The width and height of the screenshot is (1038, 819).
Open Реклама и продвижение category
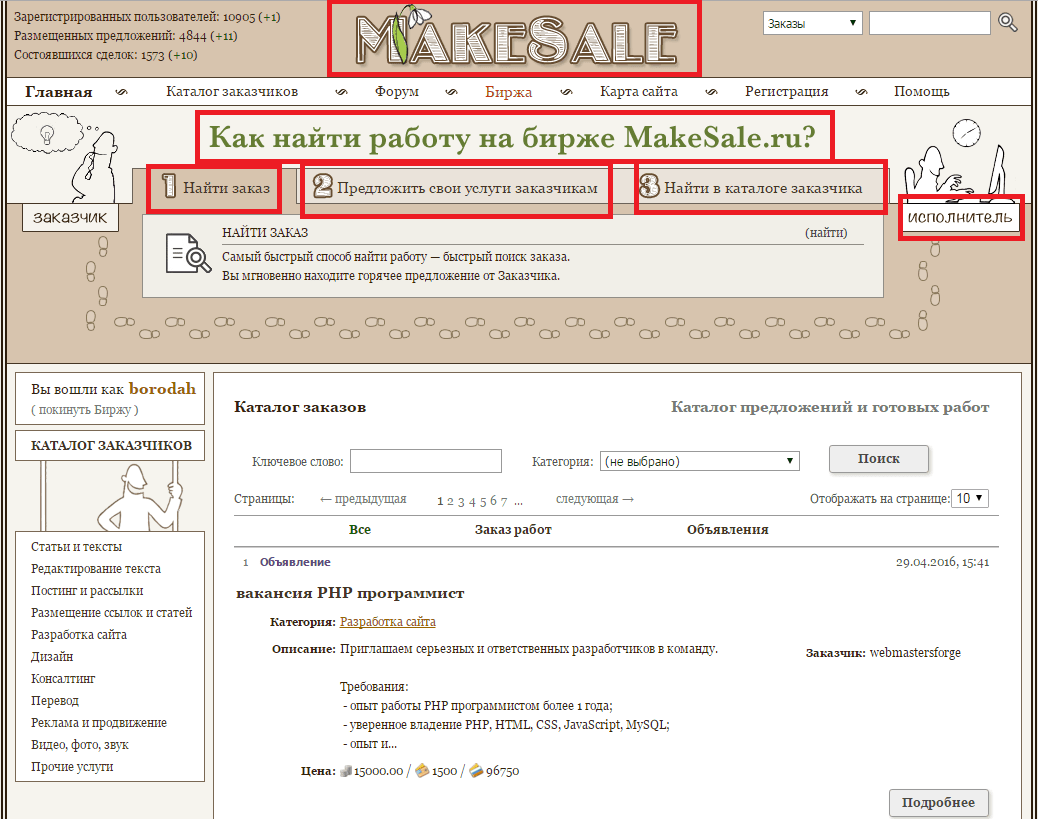point(99,722)
